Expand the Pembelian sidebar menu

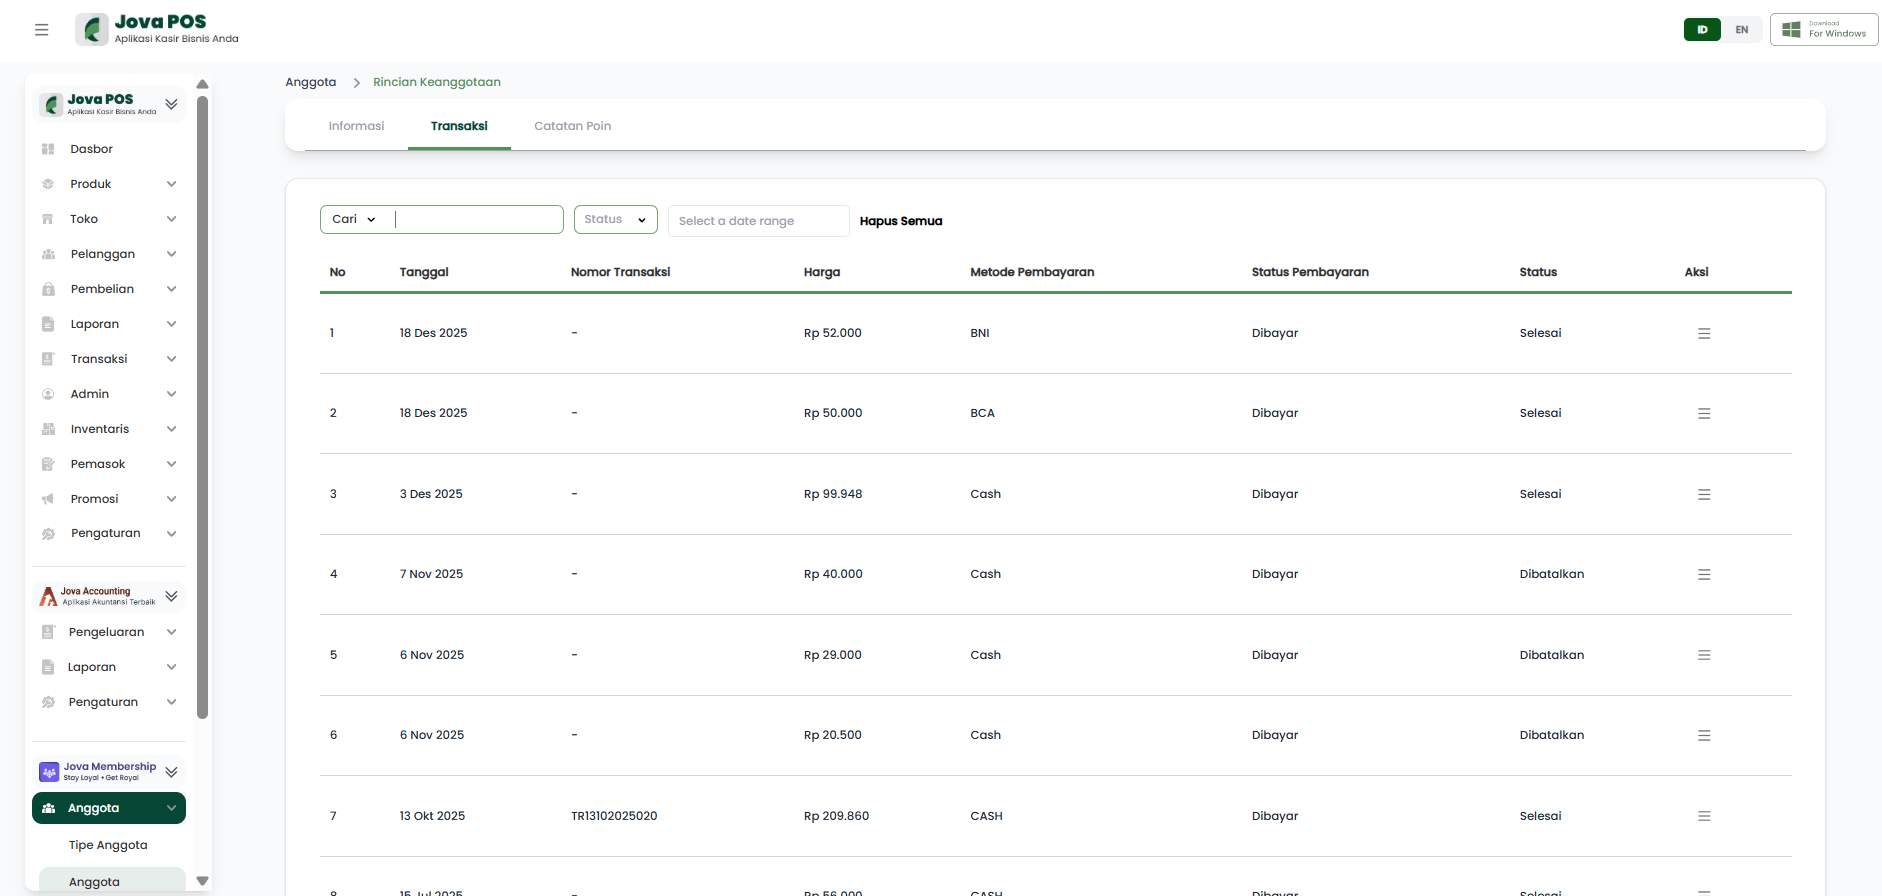point(110,289)
